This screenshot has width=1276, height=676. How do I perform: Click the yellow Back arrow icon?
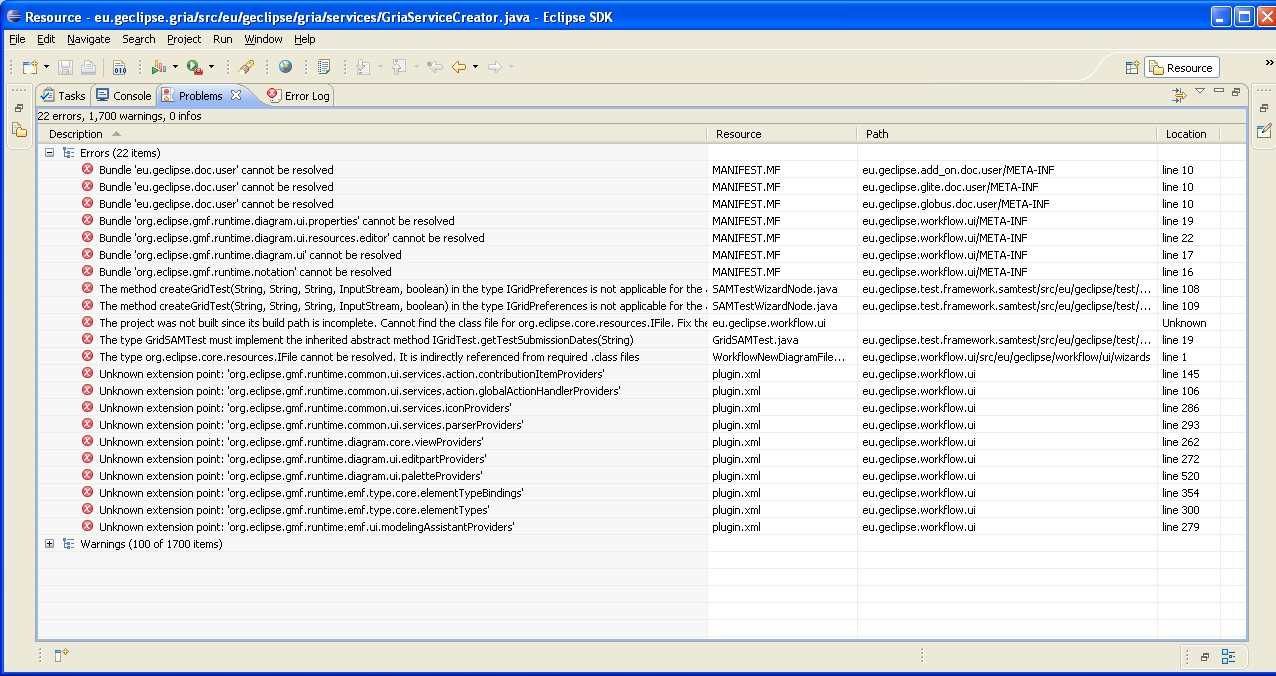tap(459, 67)
